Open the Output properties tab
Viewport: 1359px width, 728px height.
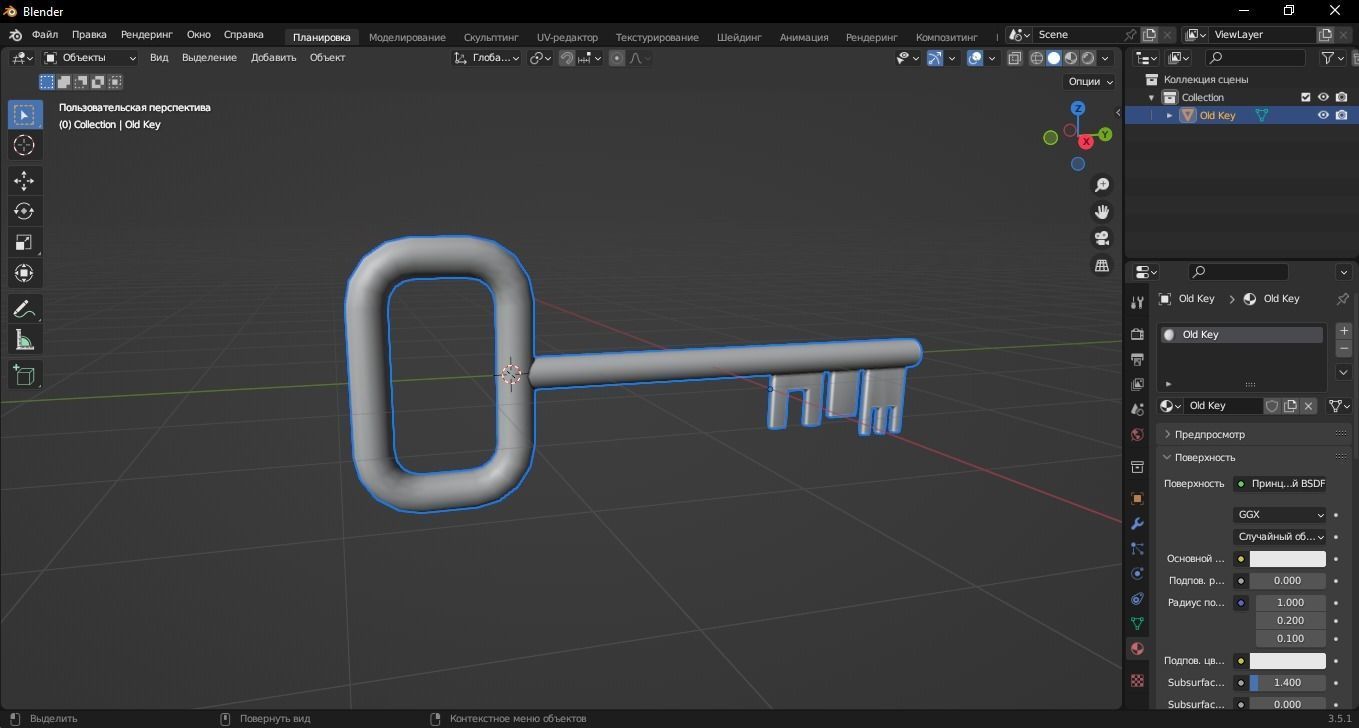(1137, 359)
